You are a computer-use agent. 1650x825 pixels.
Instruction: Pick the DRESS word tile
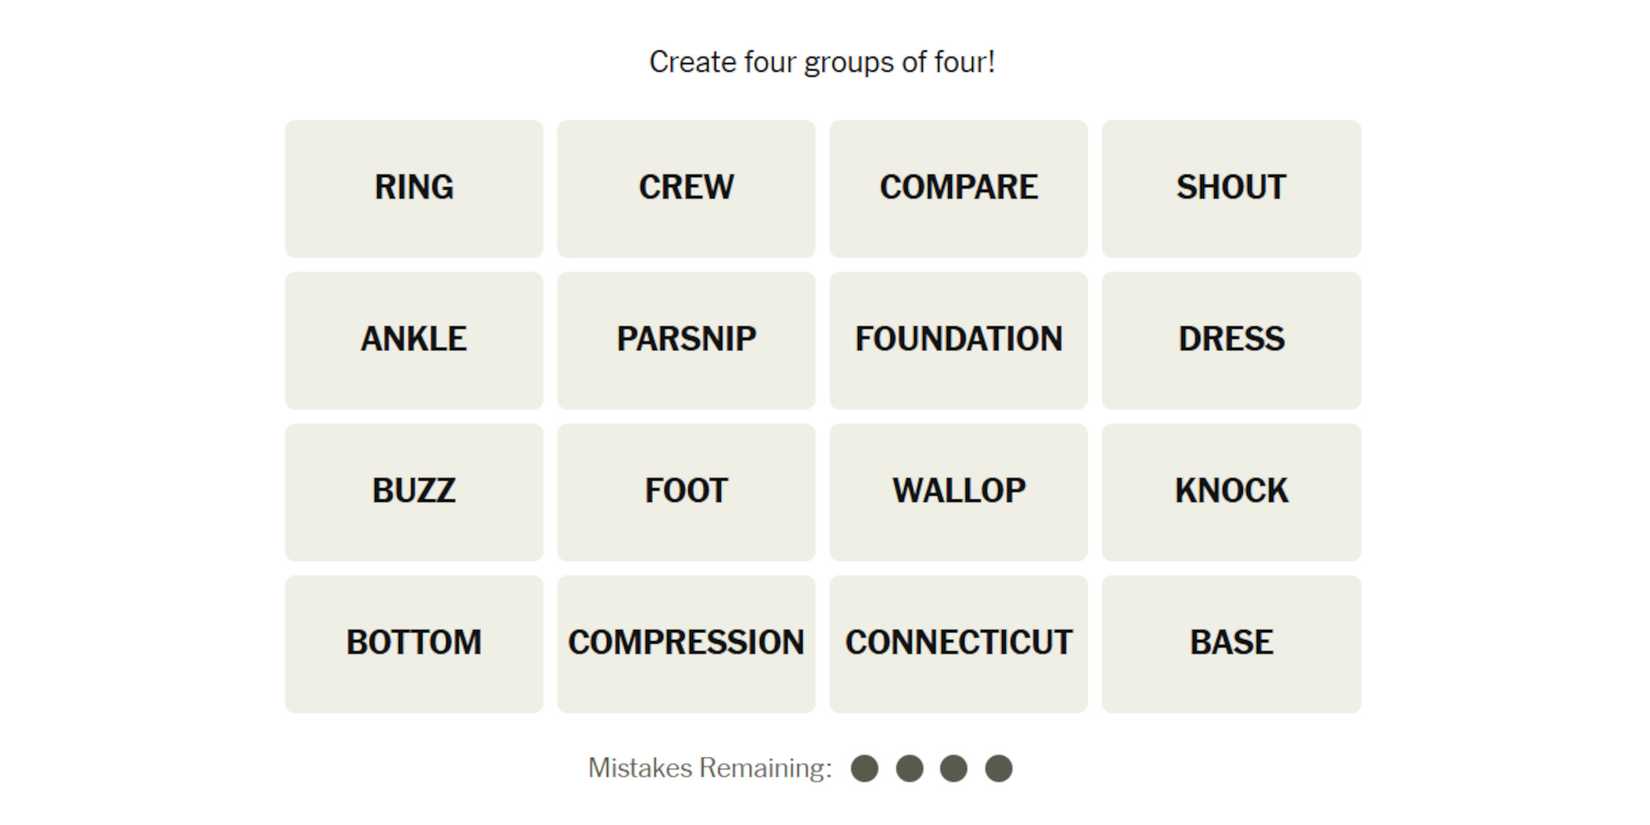(x=1231, y=340)
